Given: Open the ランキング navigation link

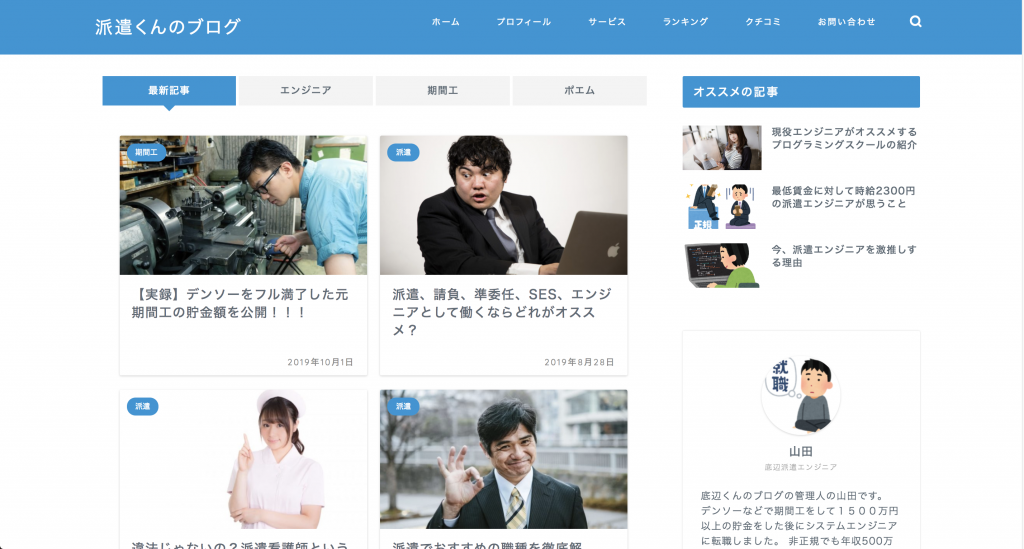Looking at the screenshot, I should pyautogui.click(x=685, y=22).
